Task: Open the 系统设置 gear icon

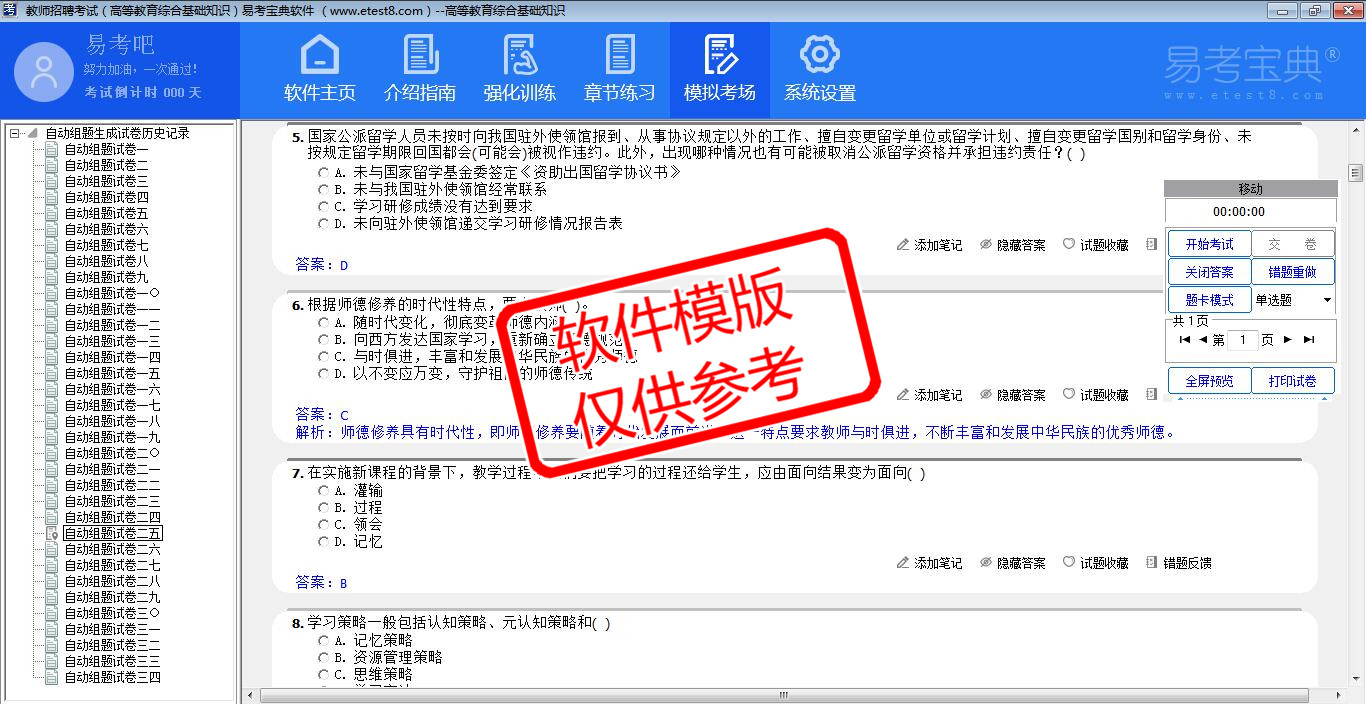Action: [x=820, y=55]
